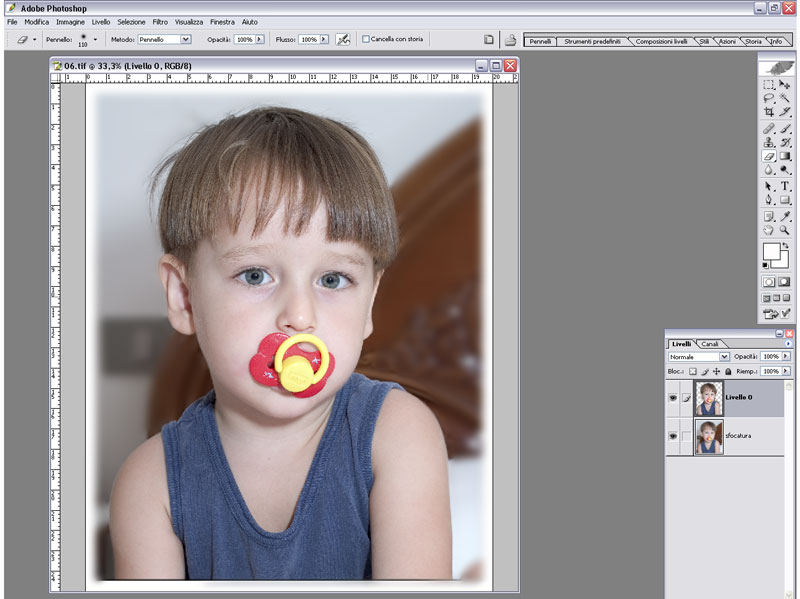Enable the airbrush option in options bar
Viewport: 800px width, 599px height.
point(343,40)
